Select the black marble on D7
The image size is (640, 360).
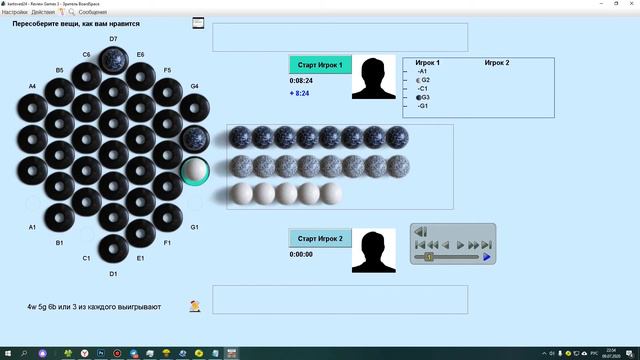(x=113, y=60)
